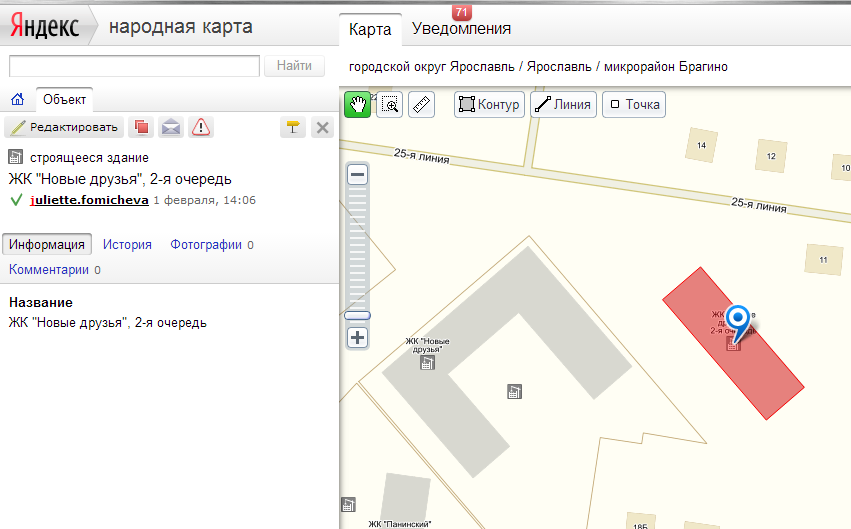Screen dimensions: 851x529
Task: Click the envelope message icon
Action: tap(171, 127)
